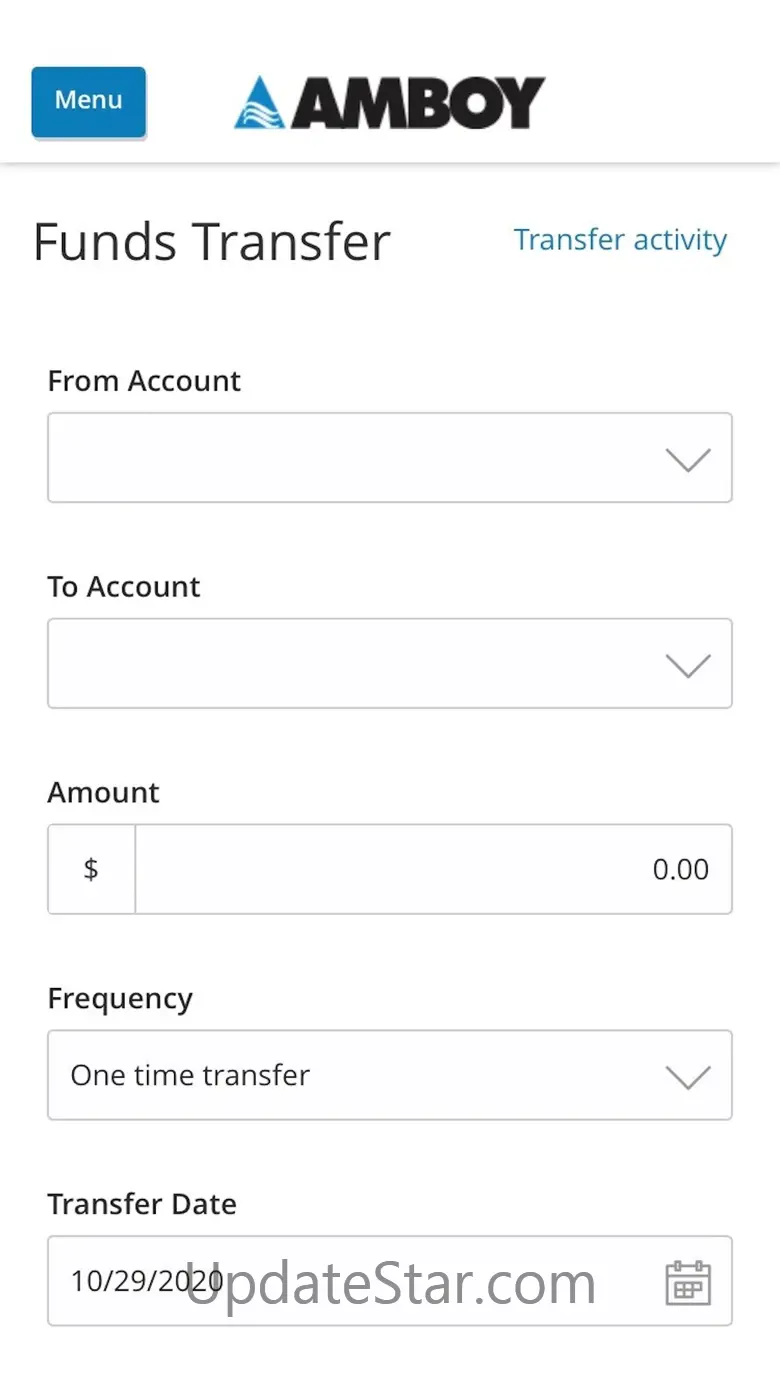The height and width of the screenshot is (1387, 780).
Task: Click the dollar sign currency prefix
Action: pyautogui.click(x=91, y=869)
